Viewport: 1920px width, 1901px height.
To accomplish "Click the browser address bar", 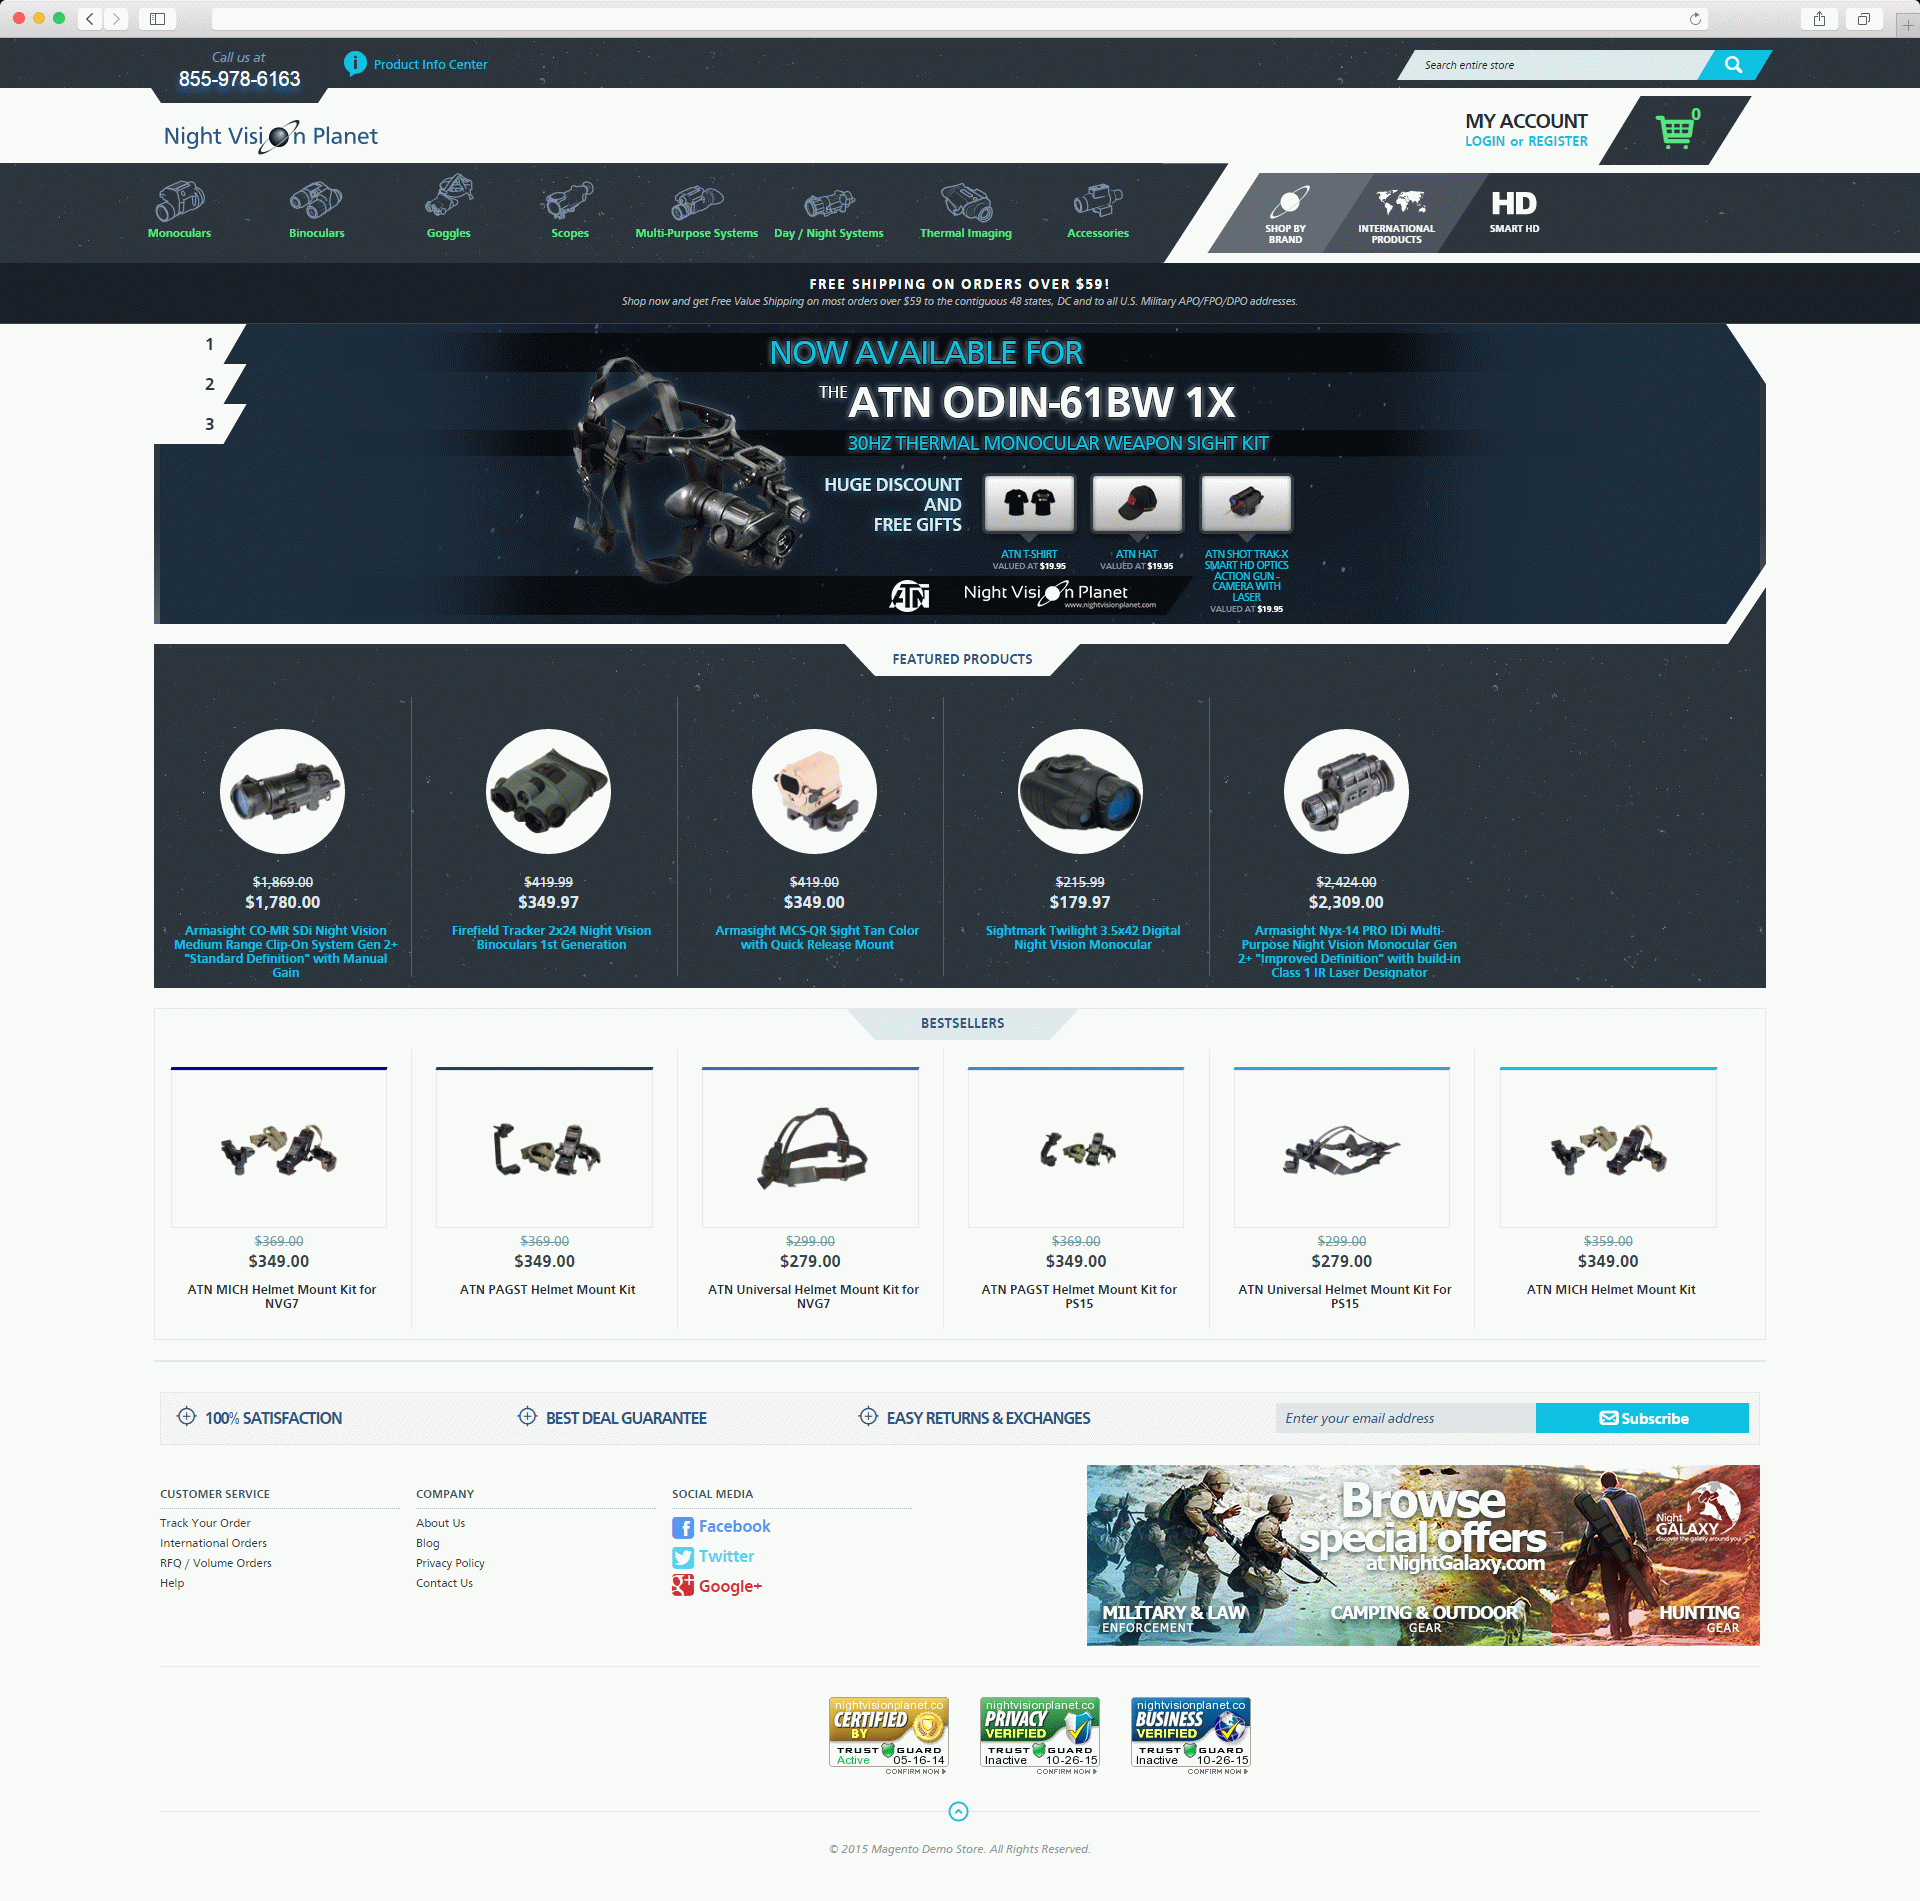I will click(960, 19).
